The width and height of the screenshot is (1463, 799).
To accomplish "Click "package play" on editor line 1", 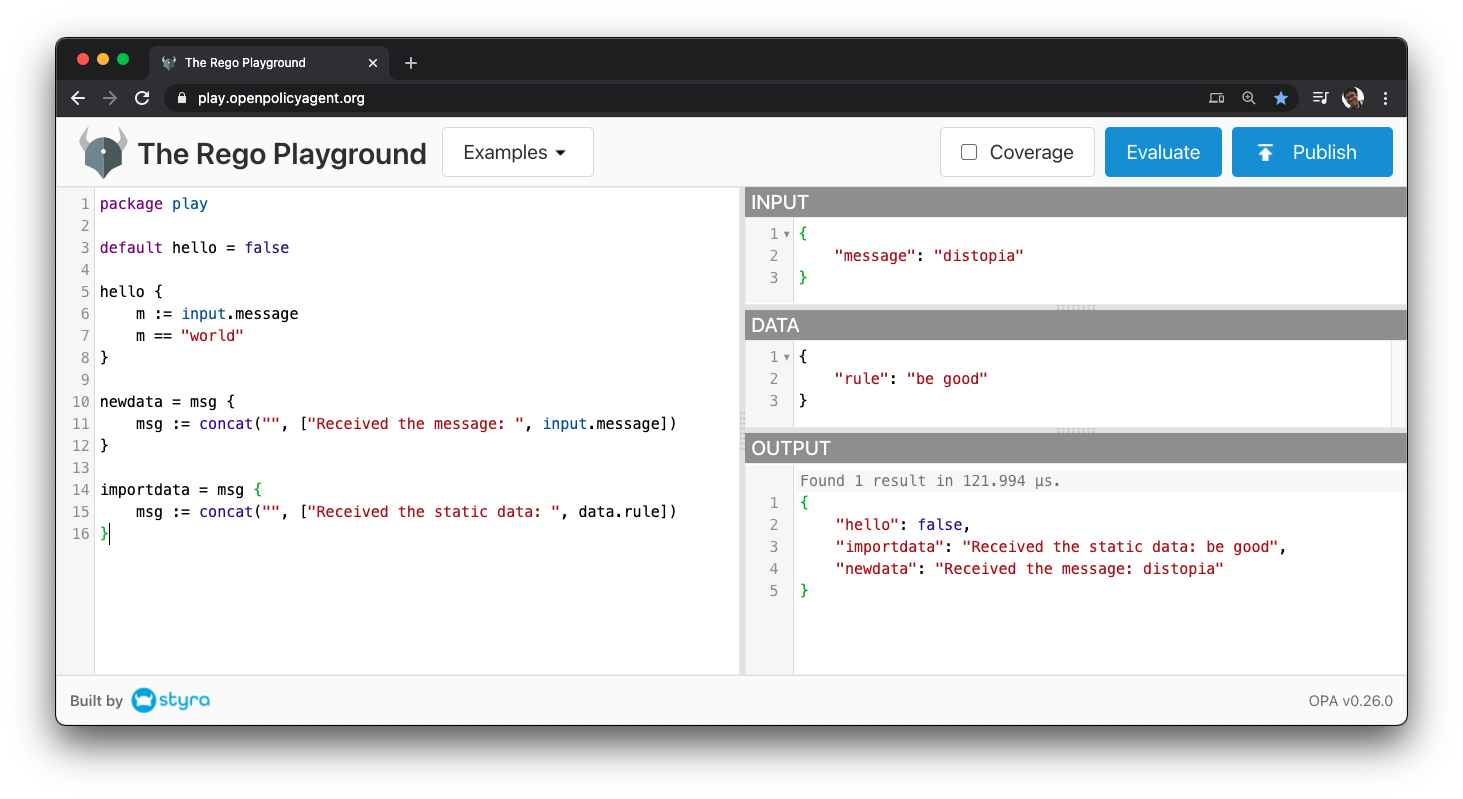I will coord(154,203).
